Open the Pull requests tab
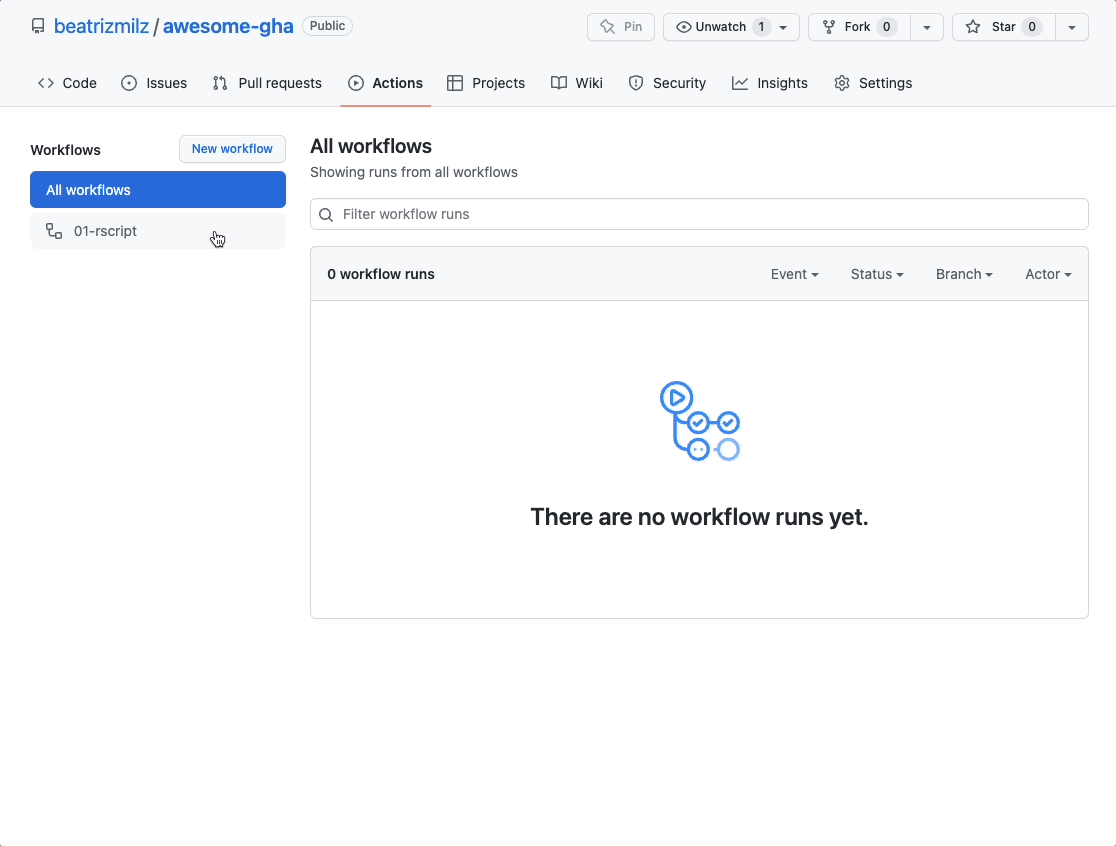 [x=267, y=83]
